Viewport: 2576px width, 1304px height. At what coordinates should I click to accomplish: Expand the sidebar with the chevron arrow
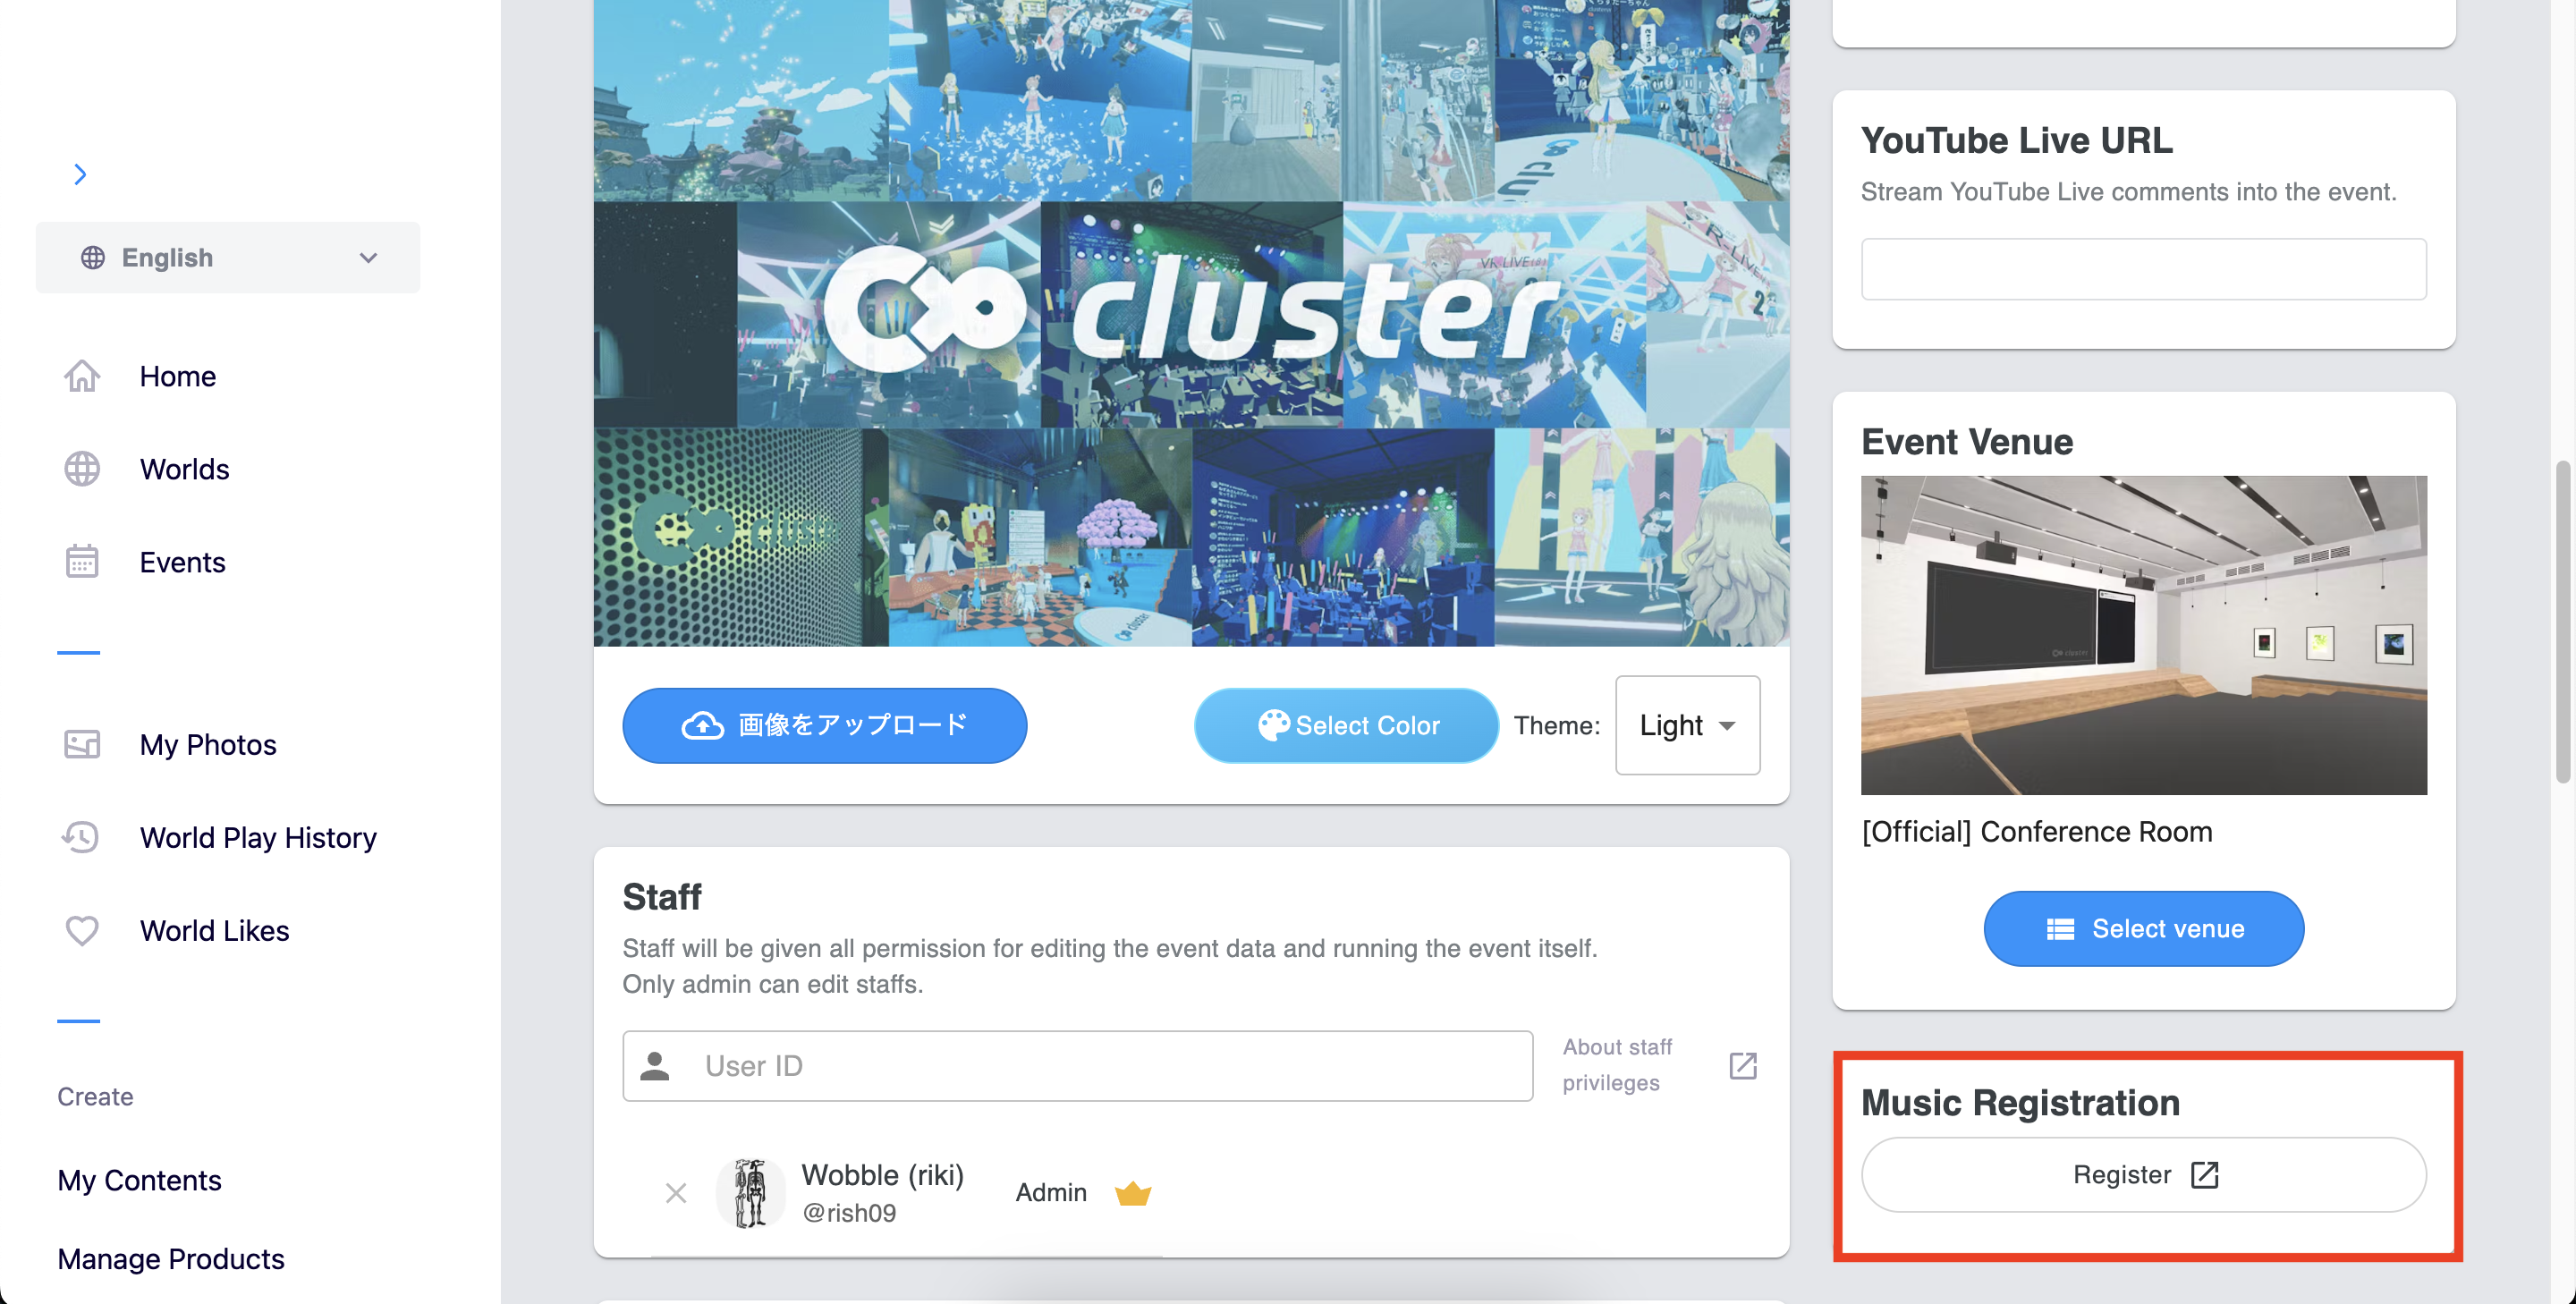(81, 174)
